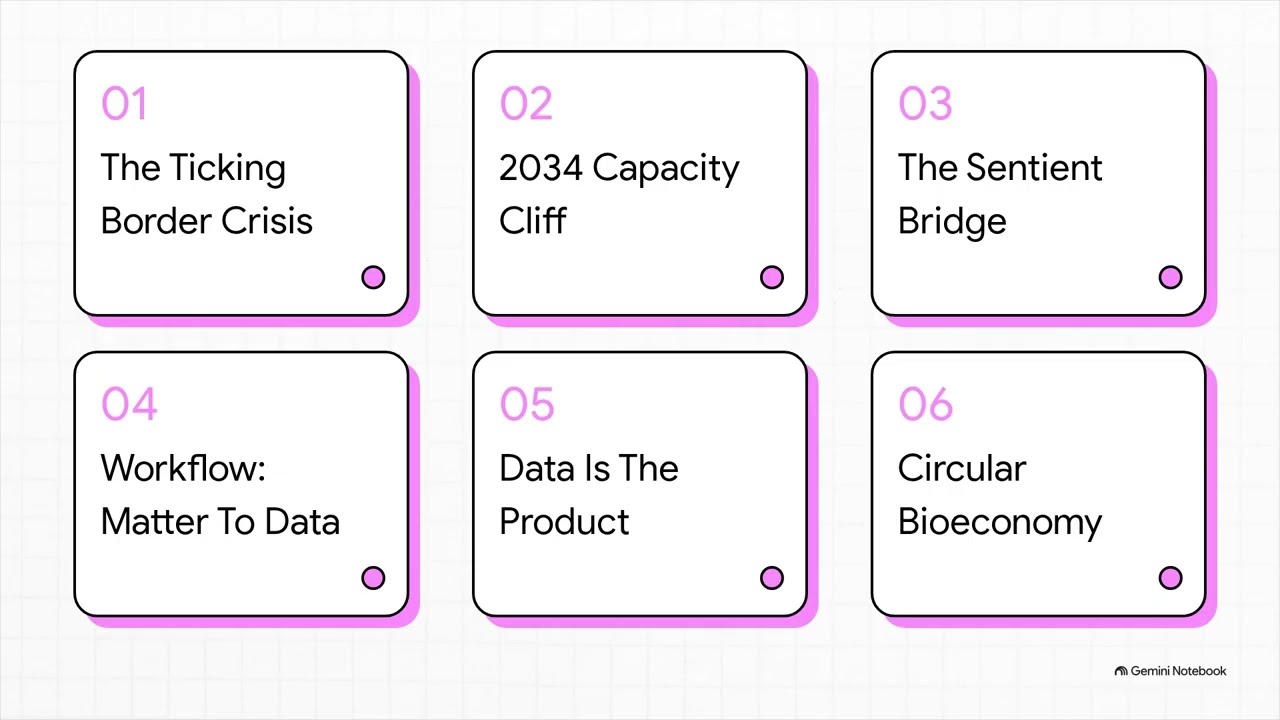The width and height of the screenshot is (1280, 720).
Task: Click the 03 number label
Action: tap(925, 104)
